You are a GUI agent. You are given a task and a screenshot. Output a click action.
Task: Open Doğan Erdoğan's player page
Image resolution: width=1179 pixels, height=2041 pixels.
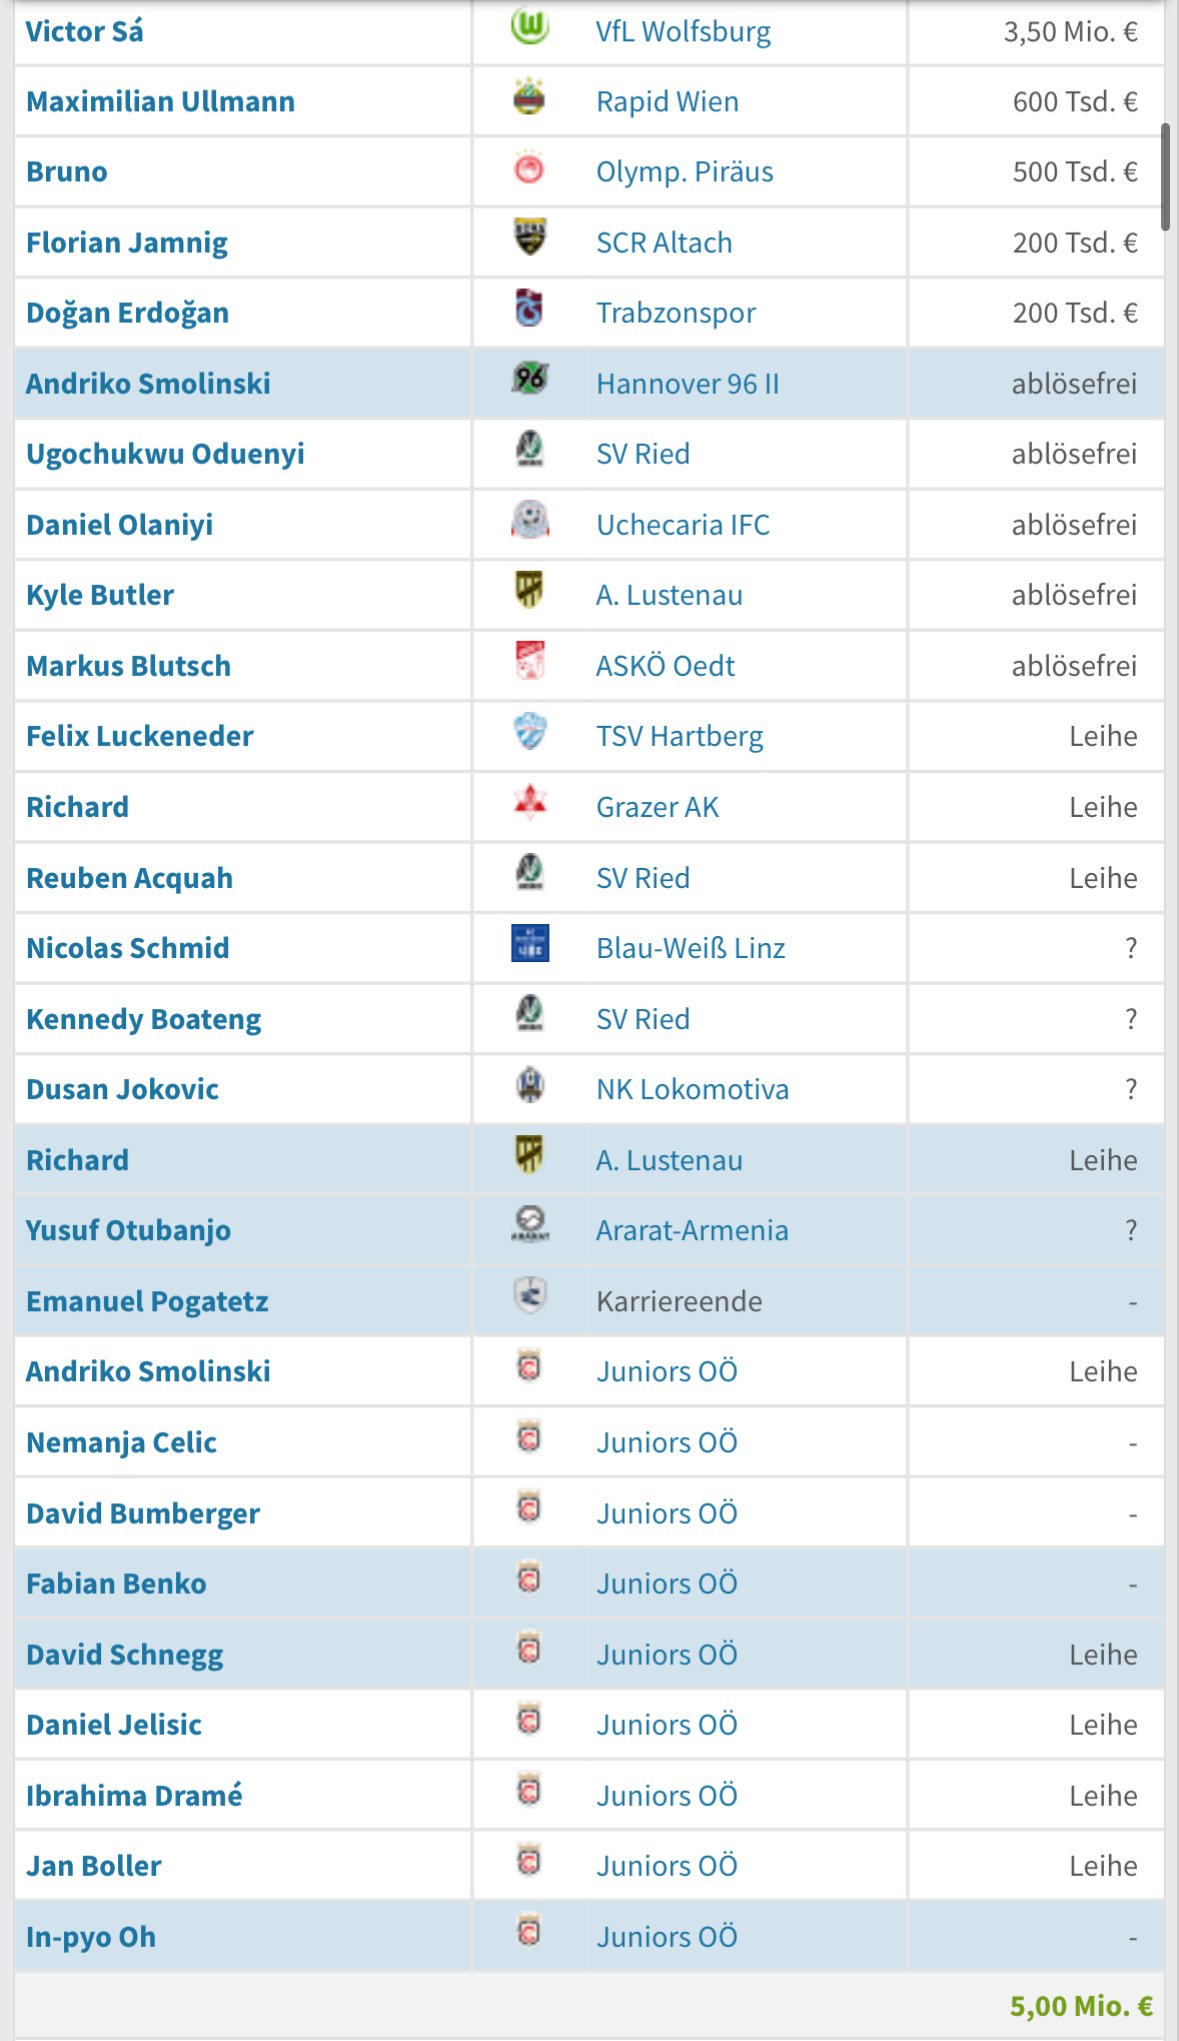(127, 313)
